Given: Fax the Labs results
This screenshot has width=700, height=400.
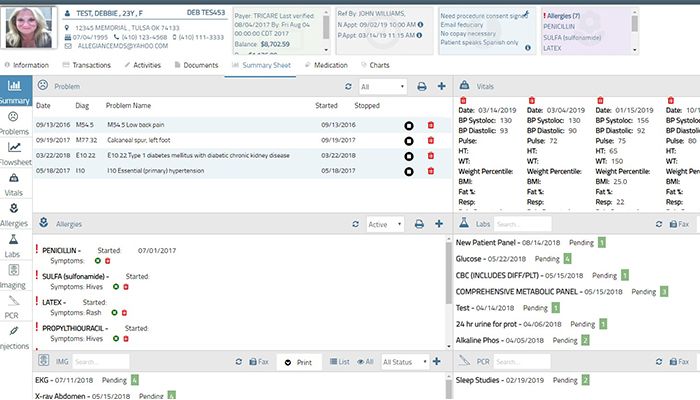Looking at the screenshot, I should (679, 224).
